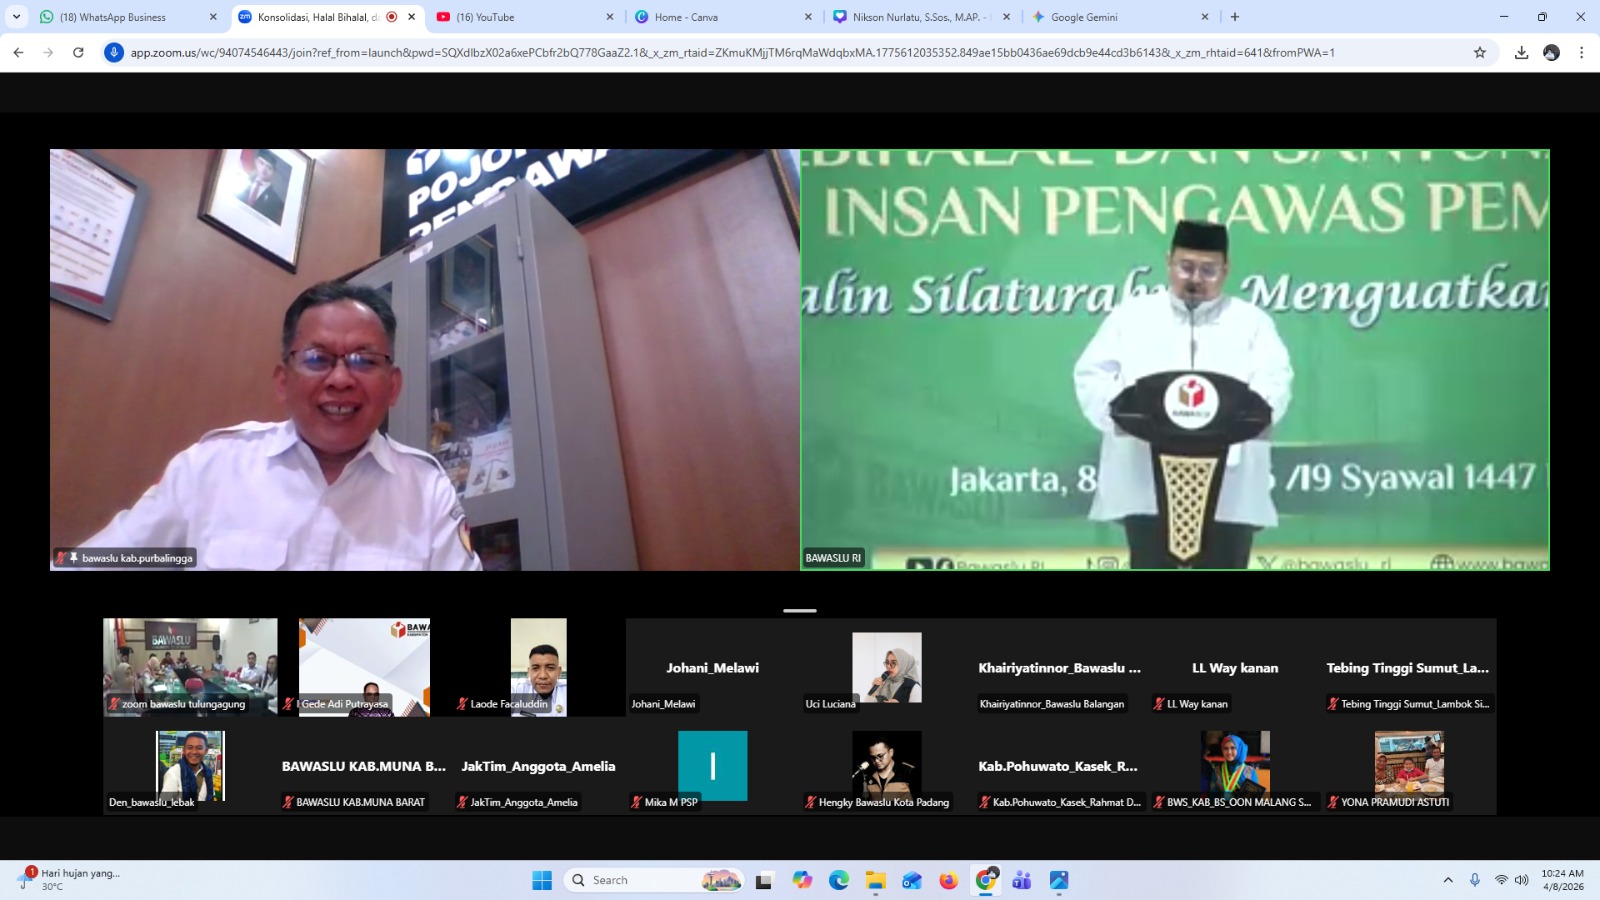Open the Chrome three-dot menu
The width and height of the screenshot is (1600, 900).
1581,52
